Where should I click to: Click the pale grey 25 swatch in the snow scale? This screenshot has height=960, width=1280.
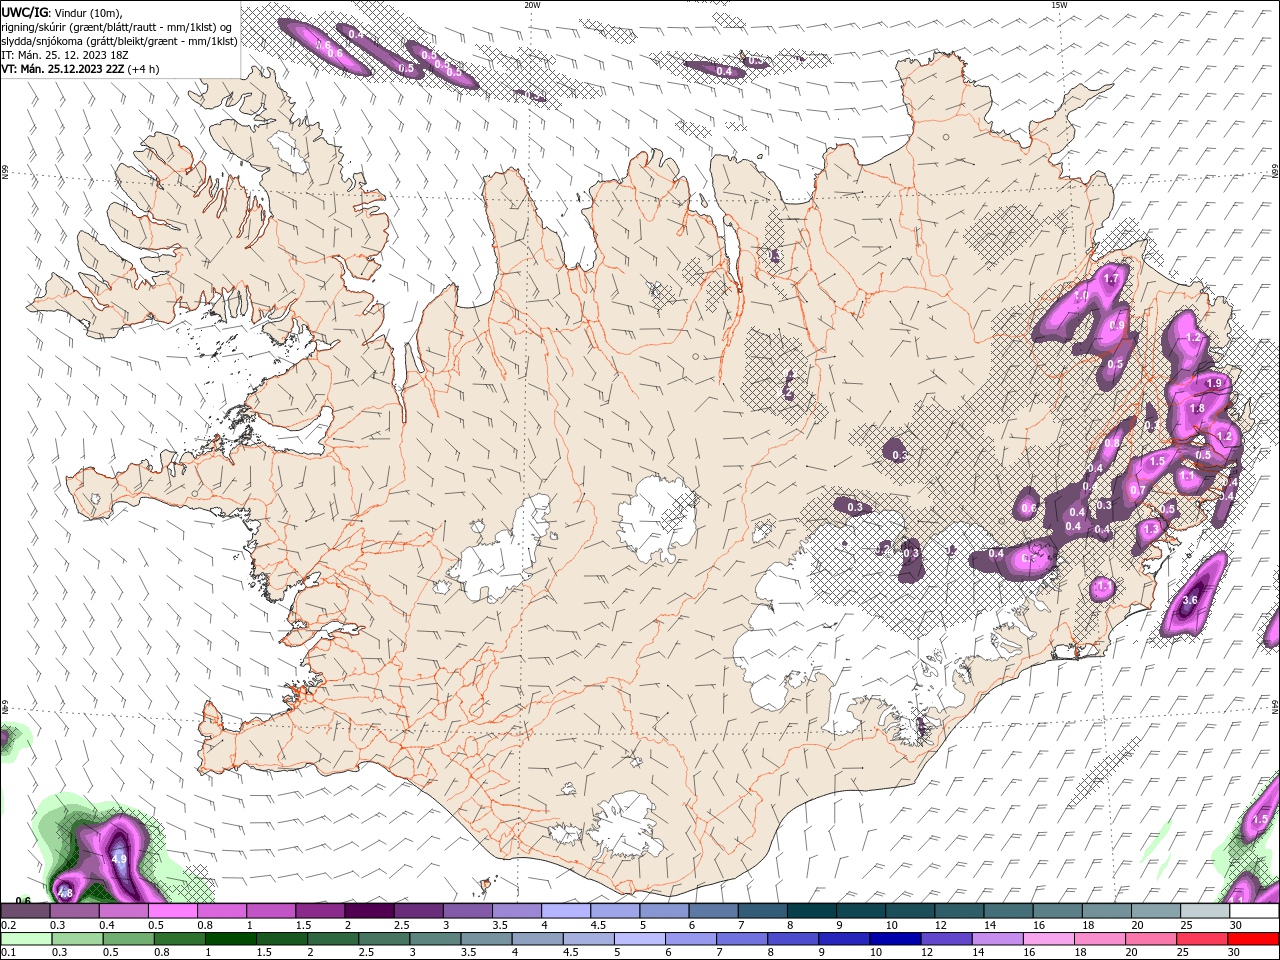coord(1205,911)
